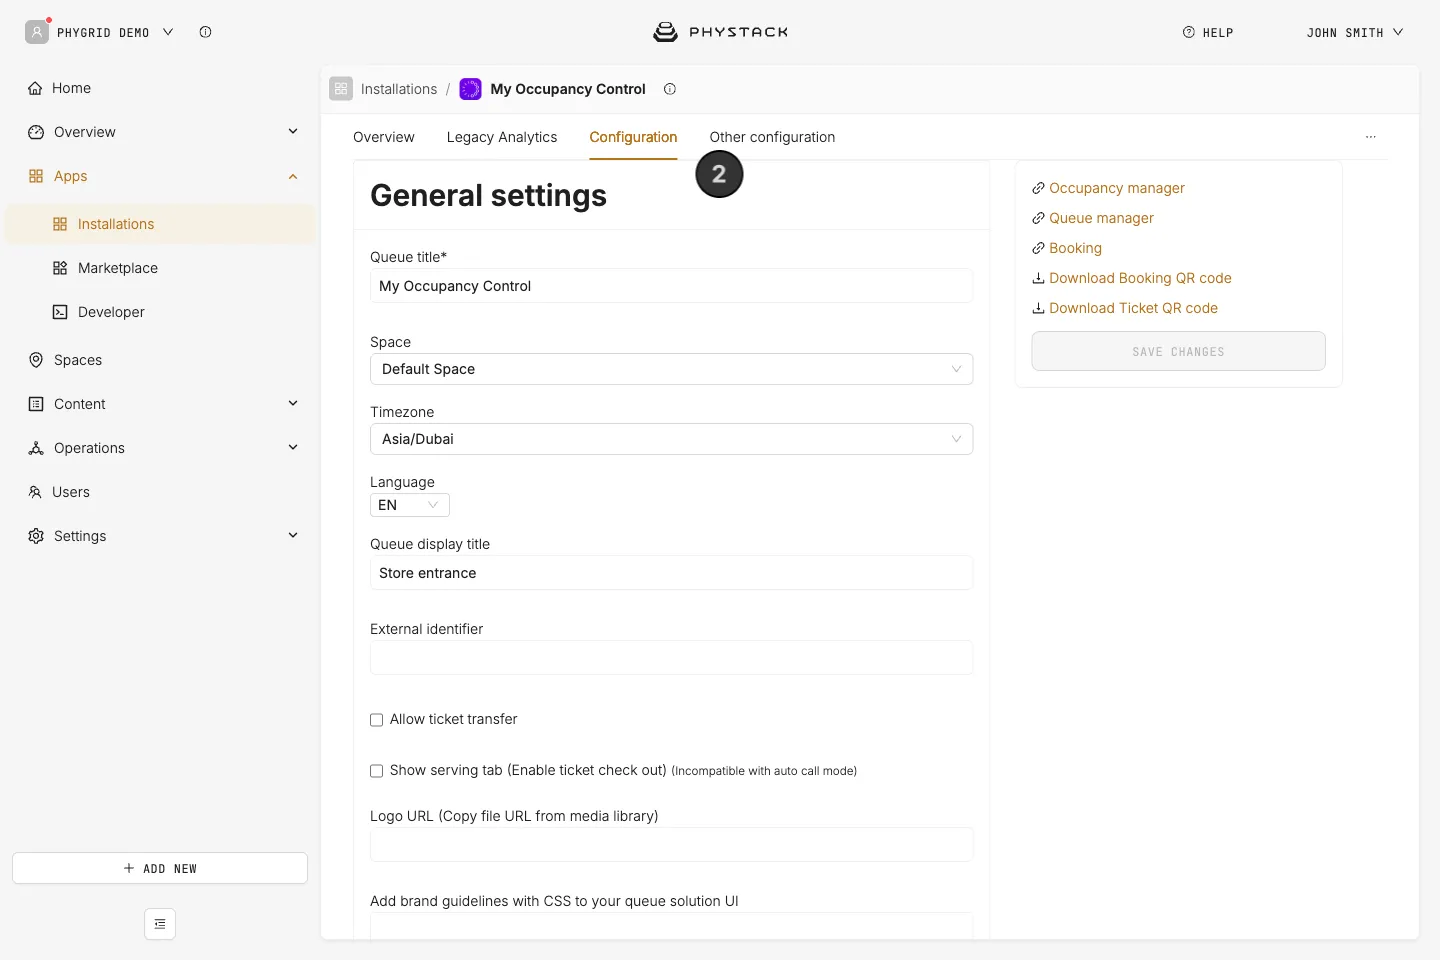Screen dimensions: 1440x960
Task: Click the sidebar collapse icon button
Action: (160, 924)
